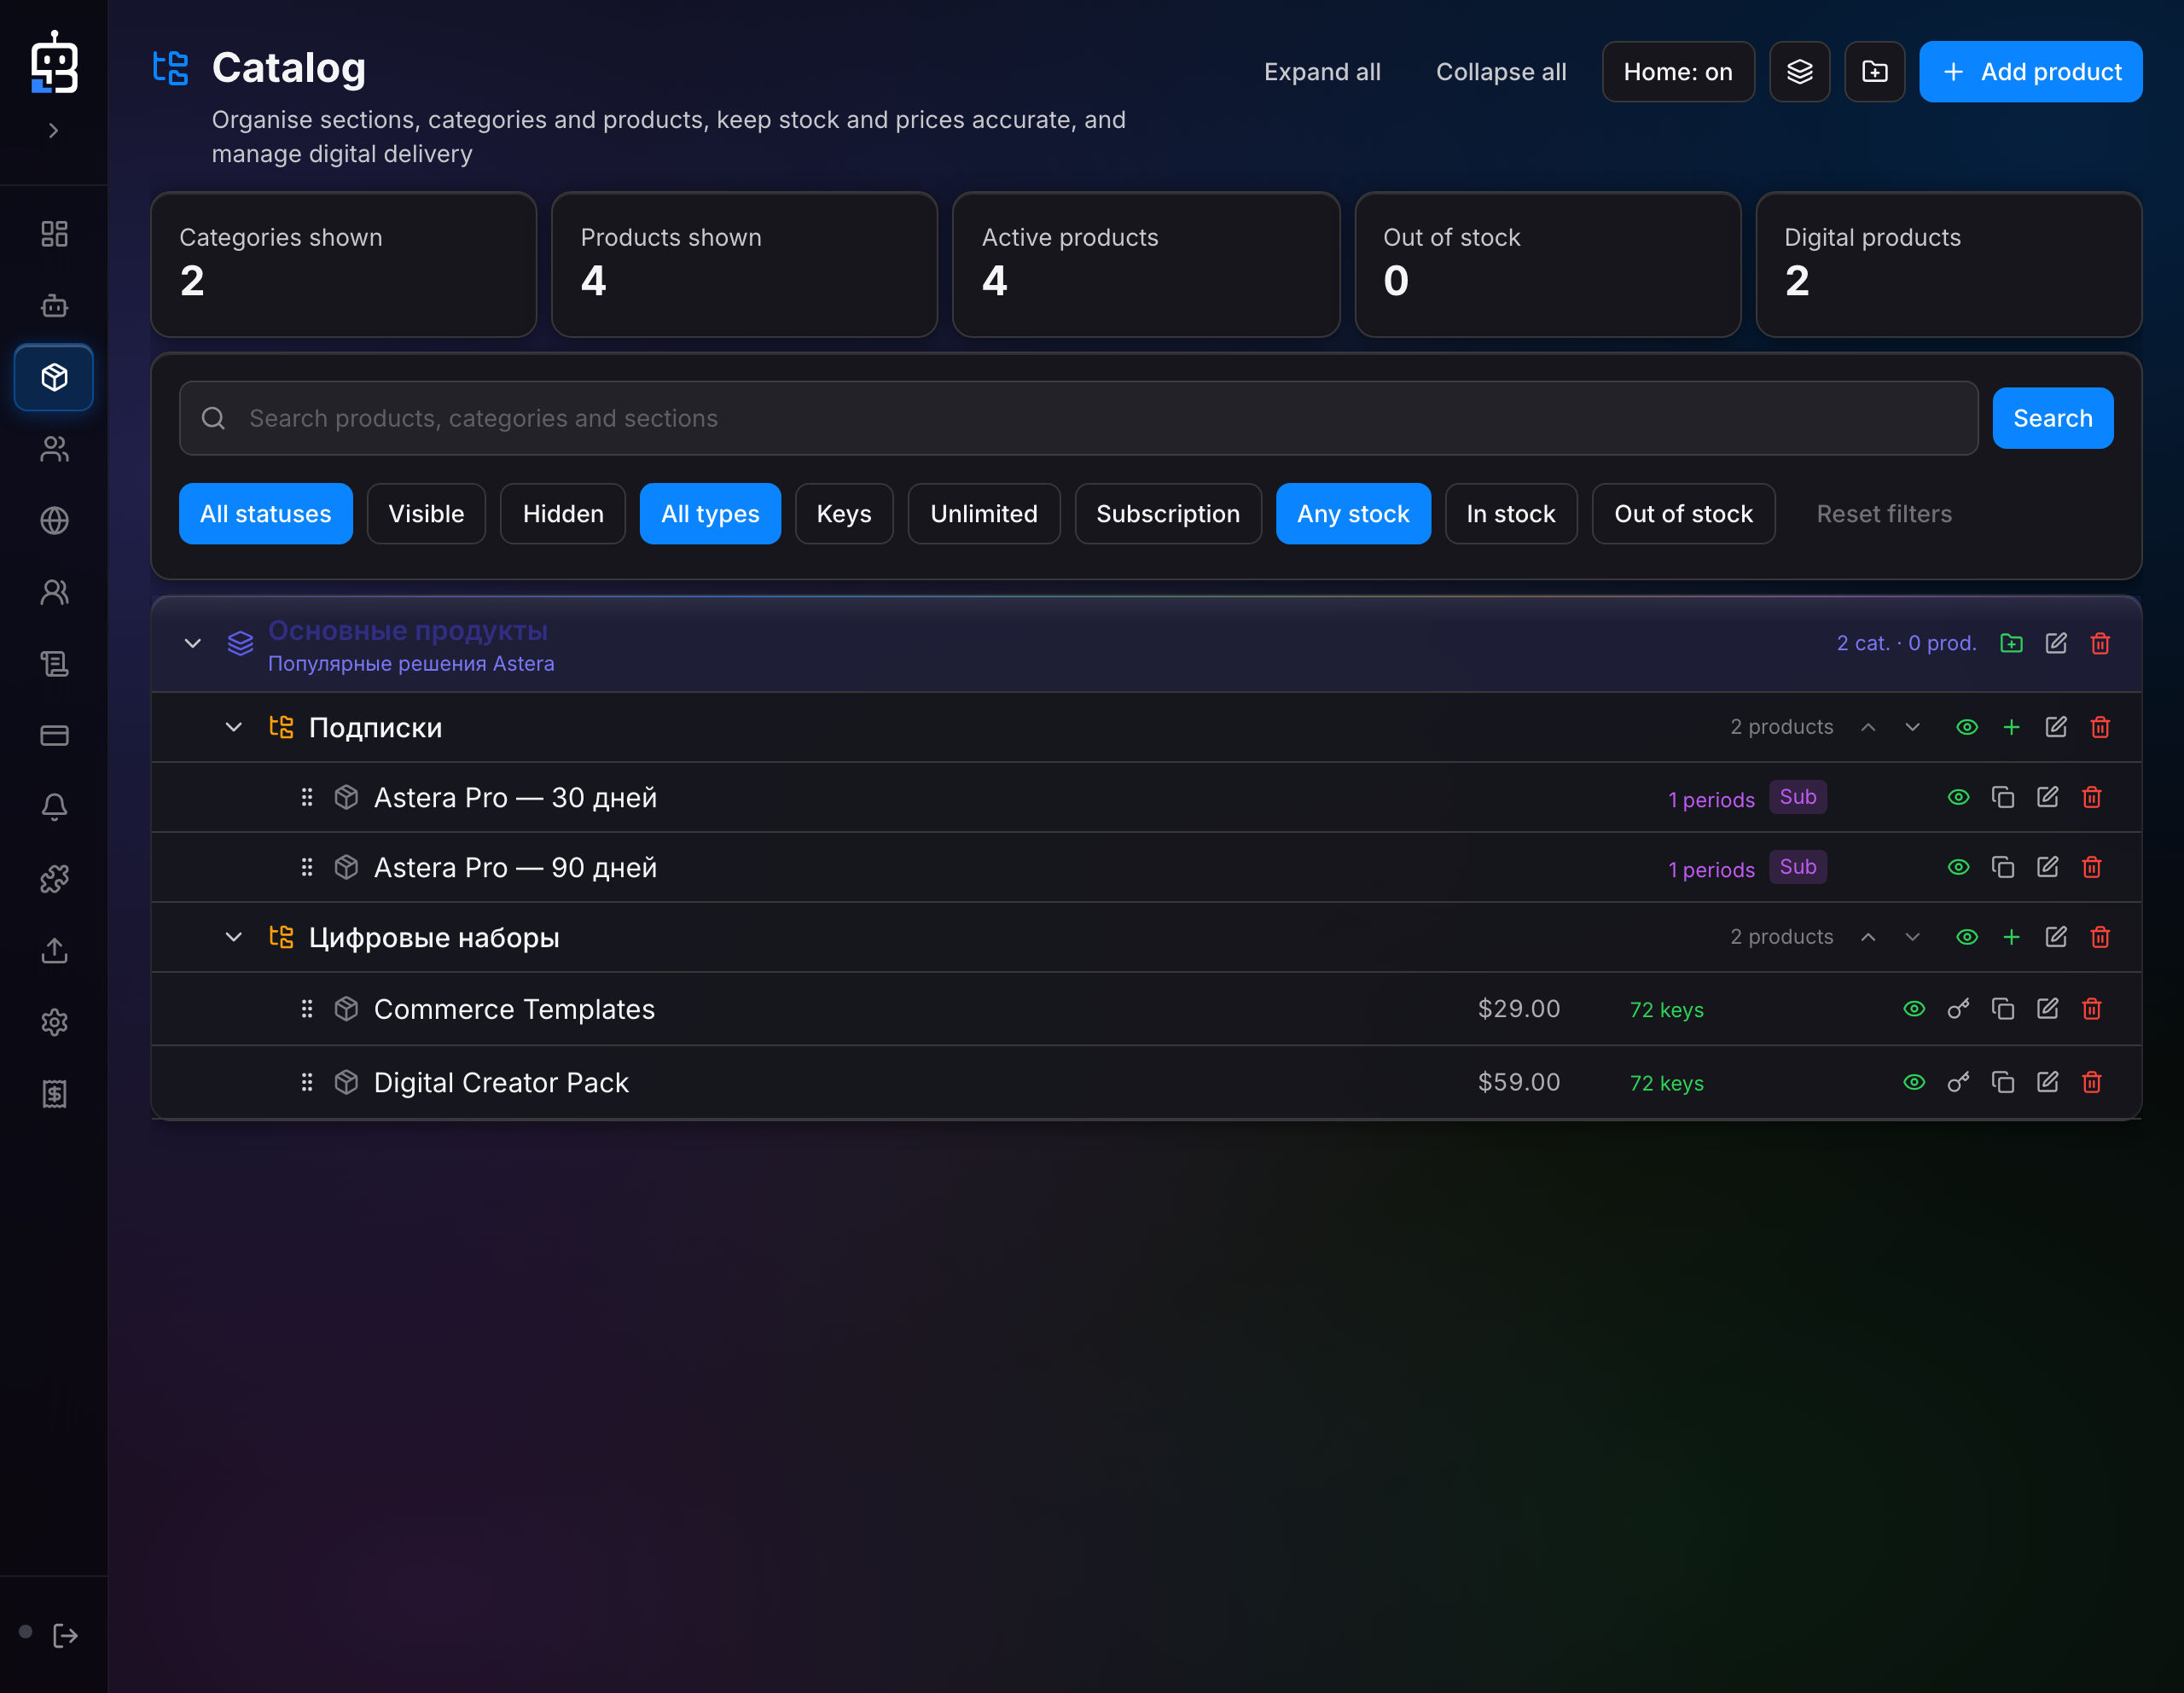Image resolution: width=2184 pixels, height=1693 pixels.
Task: Click Expand all
Action: 1321,72
